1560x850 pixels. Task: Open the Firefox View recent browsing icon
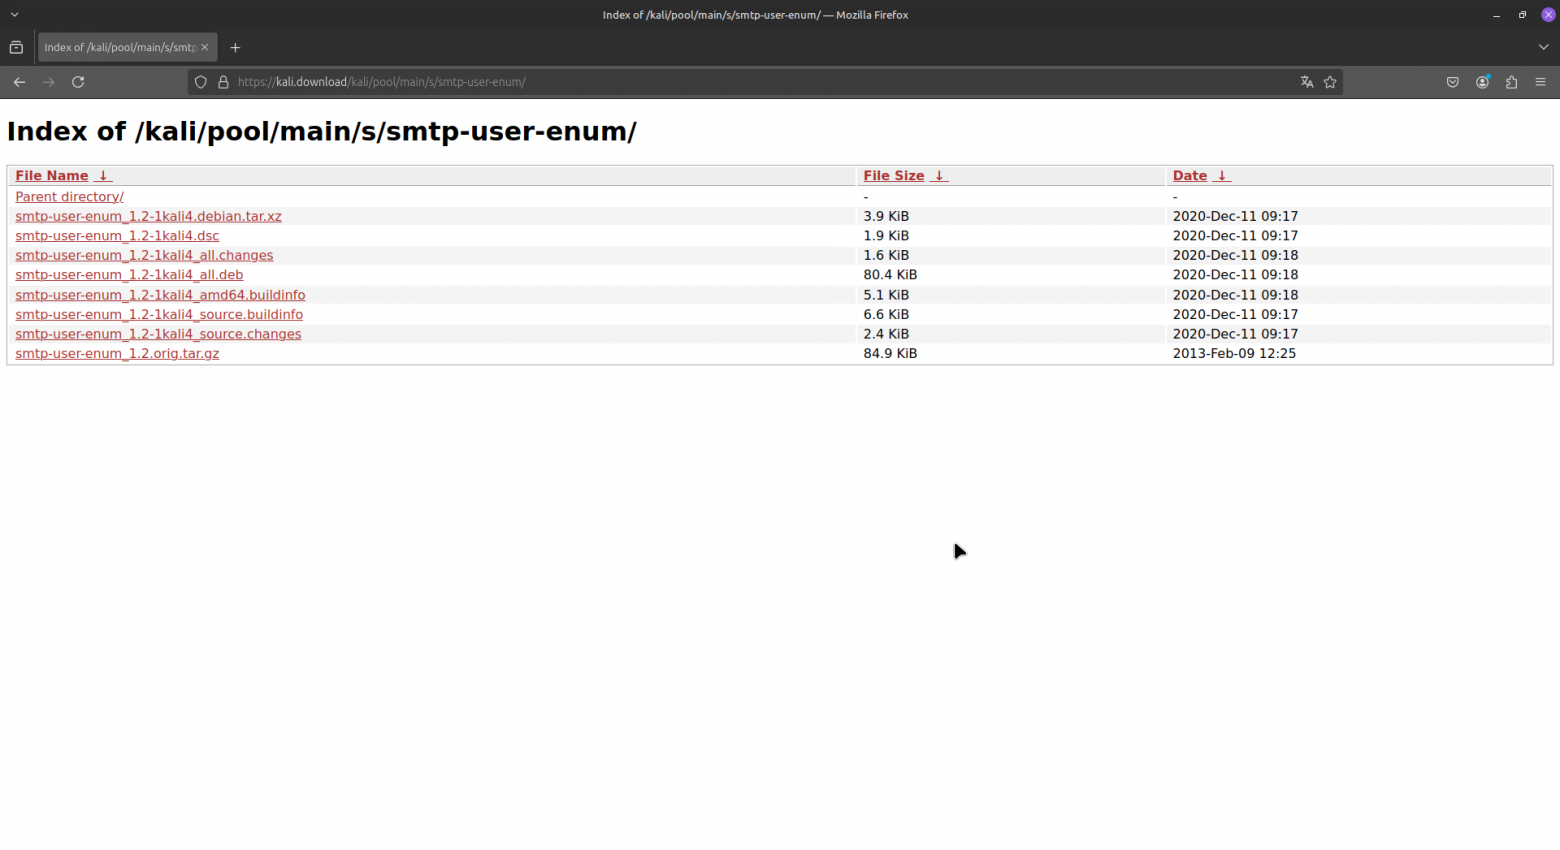[16, 47]
